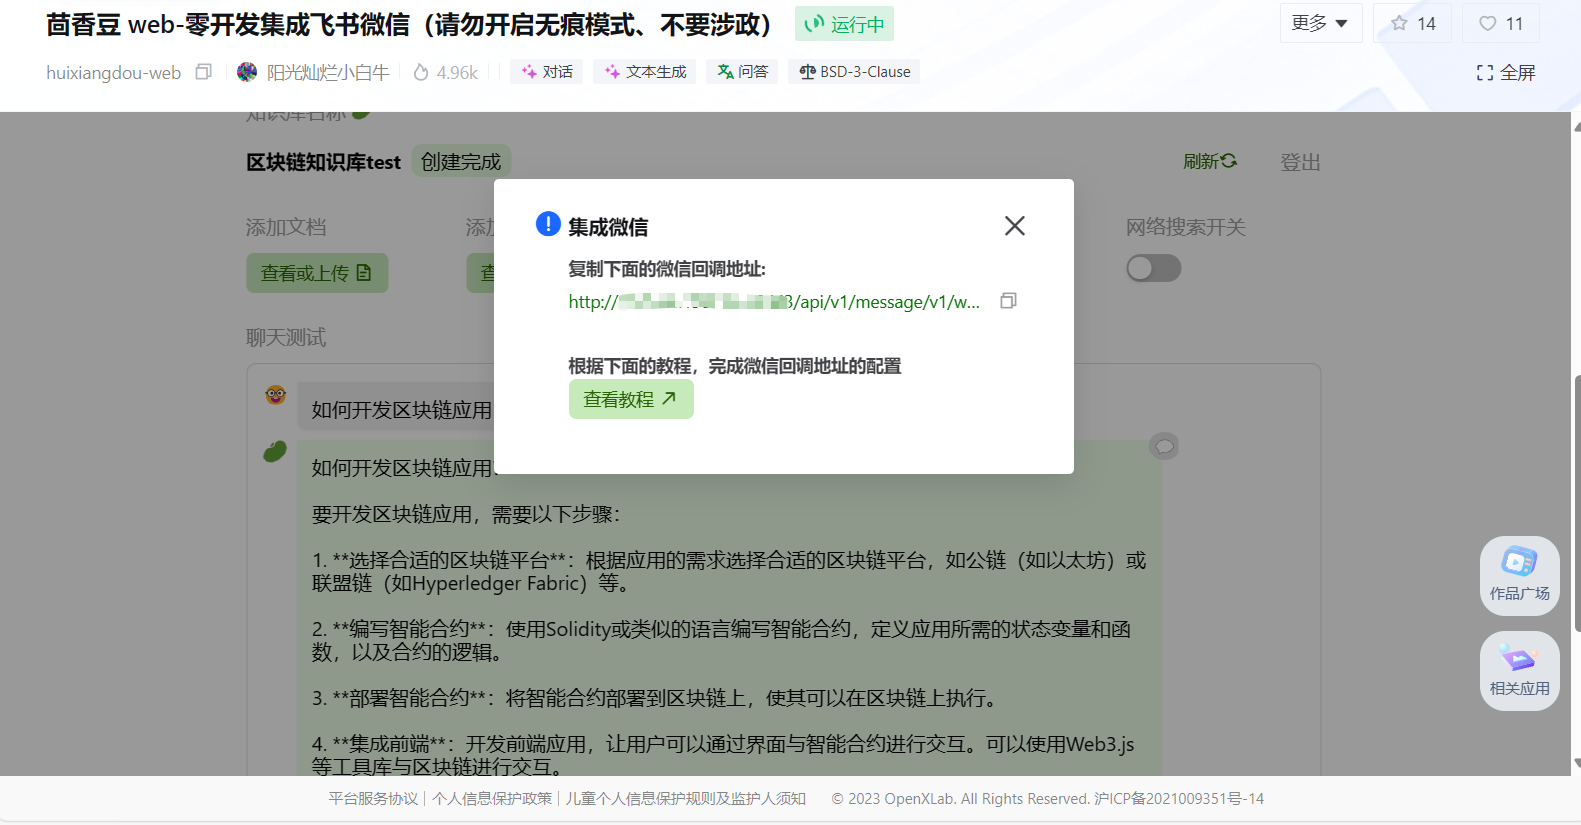Copy the huixiangdou-web repository name

pyautogui.click(x=204, y=72)
